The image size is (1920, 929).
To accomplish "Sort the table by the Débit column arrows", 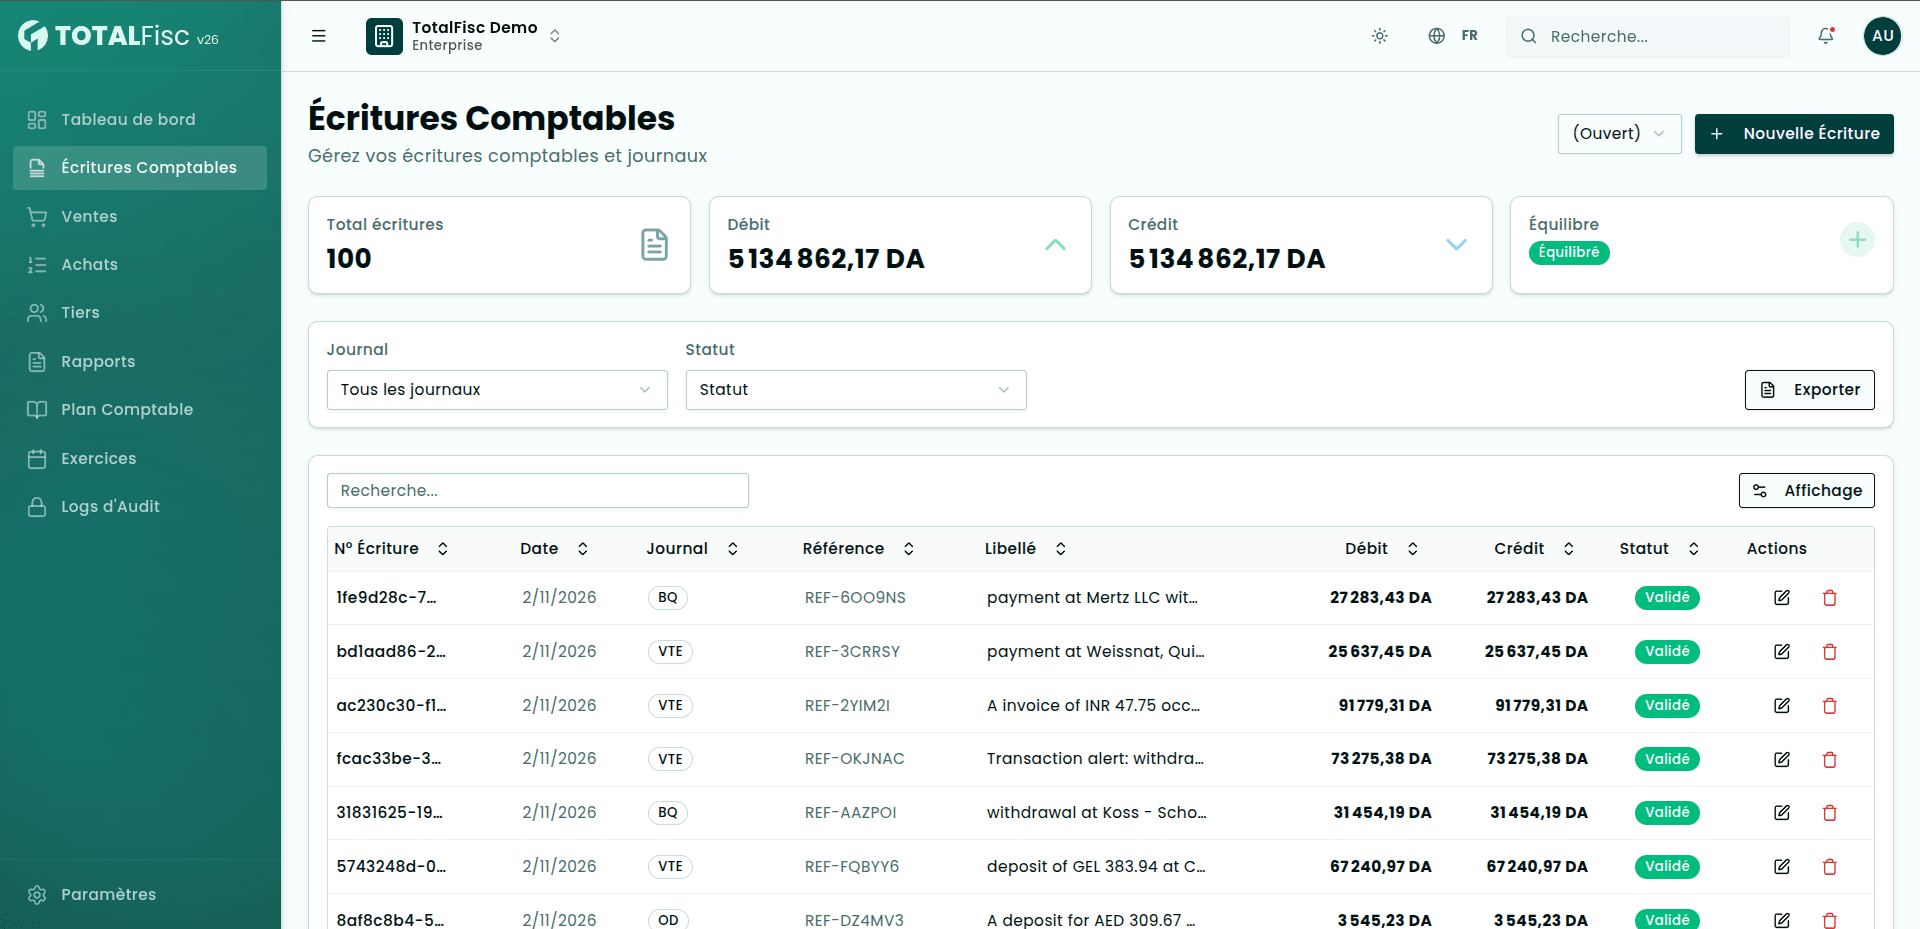I will tap(1414, 548).
